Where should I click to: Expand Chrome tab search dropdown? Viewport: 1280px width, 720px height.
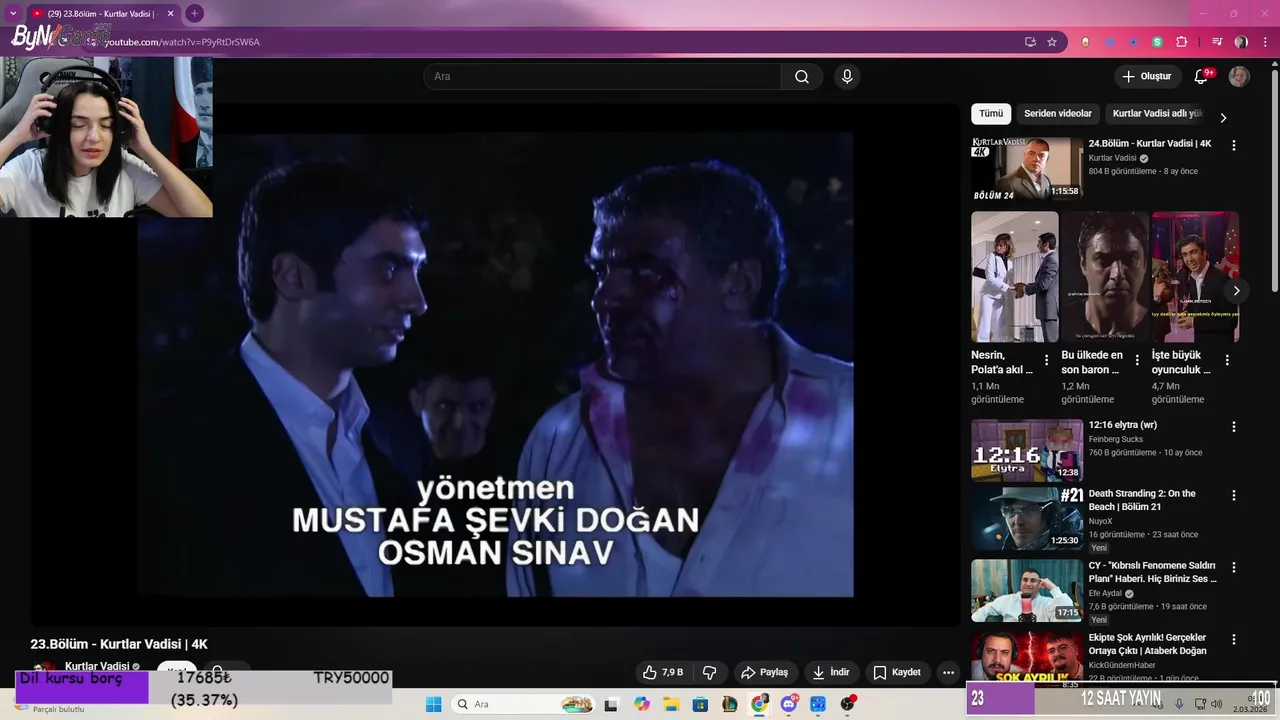[13, 13]
